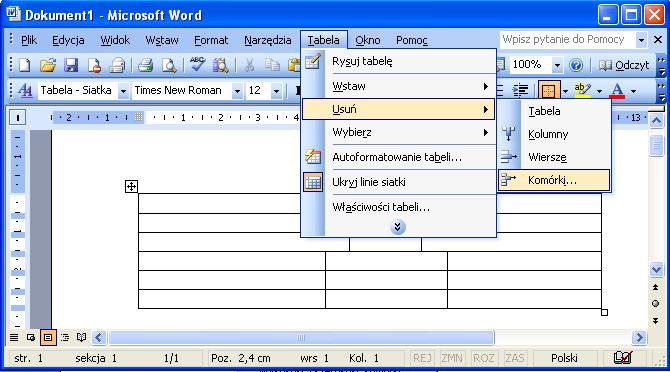Toggle REJ macro recording indicator
Image resolution: width=670 pixels, height=372 pixels.
(422, 358)
